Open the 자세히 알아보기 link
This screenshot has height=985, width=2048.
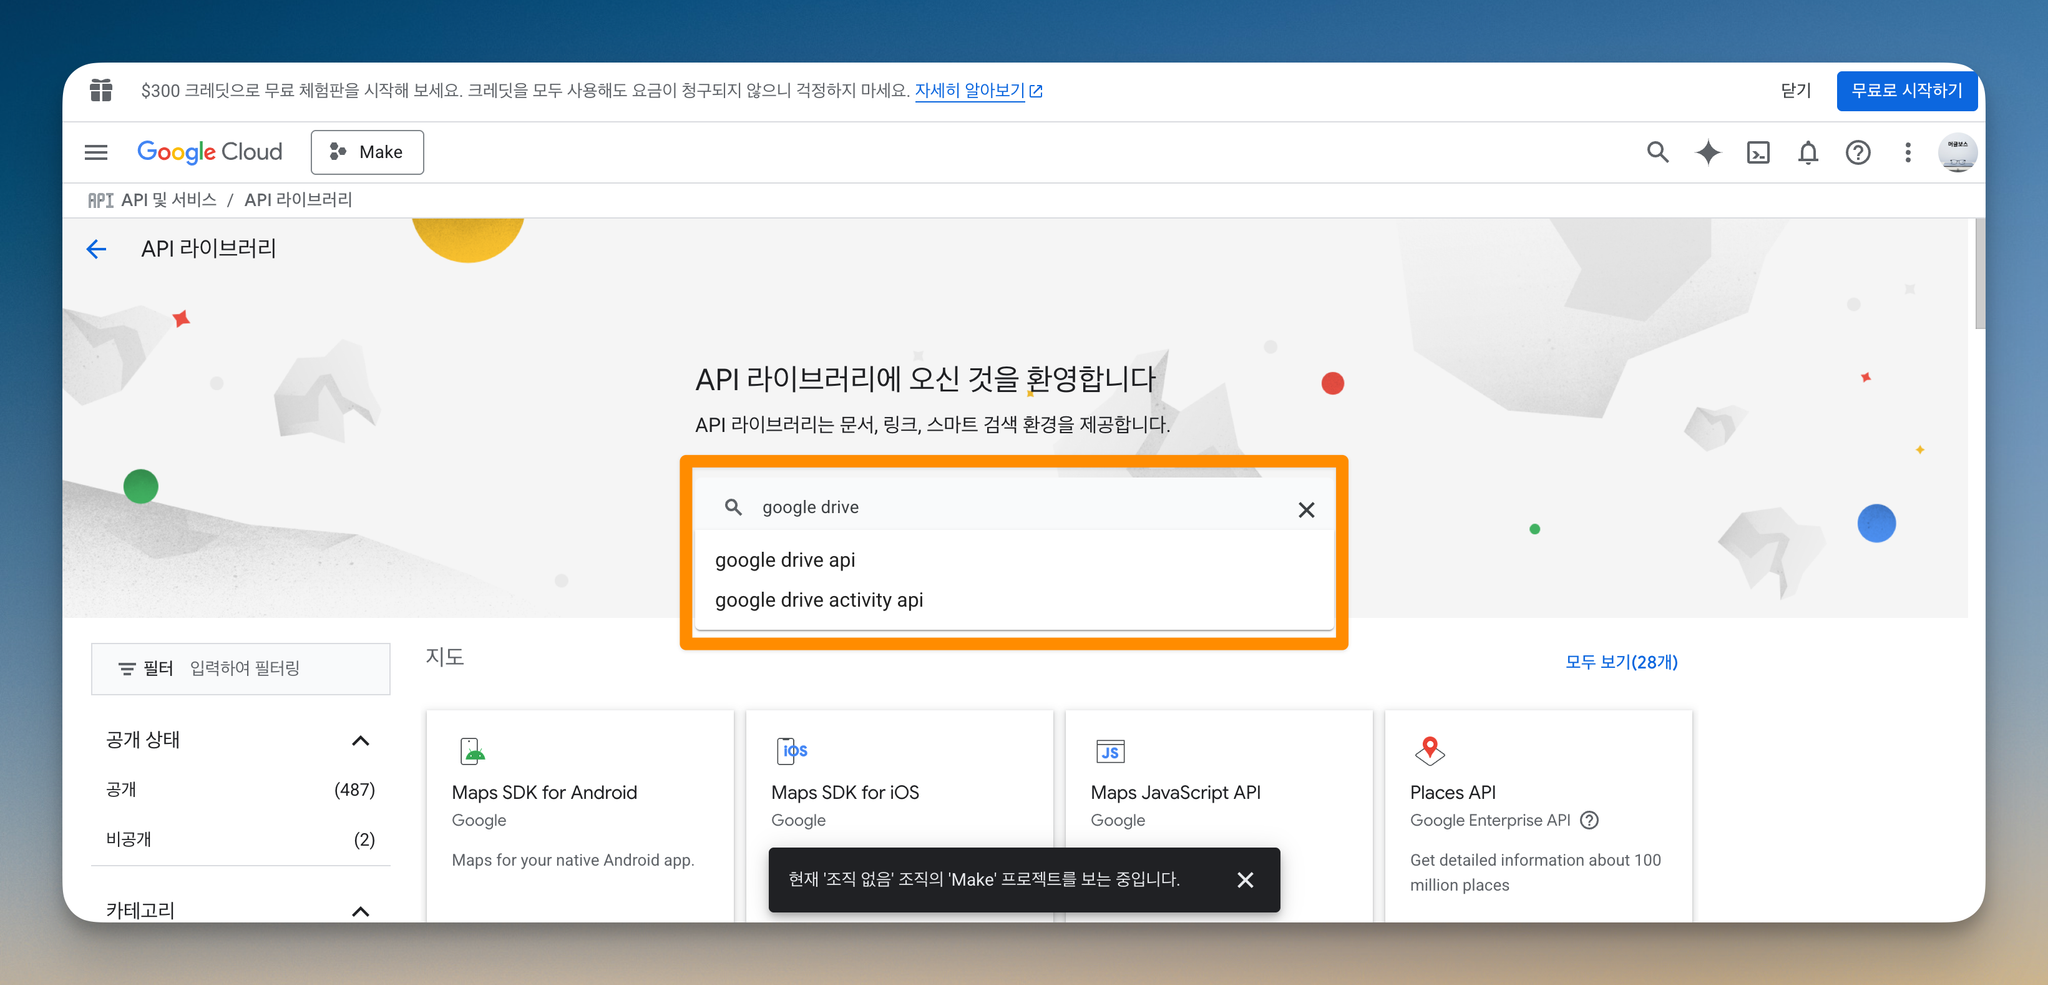tap(978, 90)
